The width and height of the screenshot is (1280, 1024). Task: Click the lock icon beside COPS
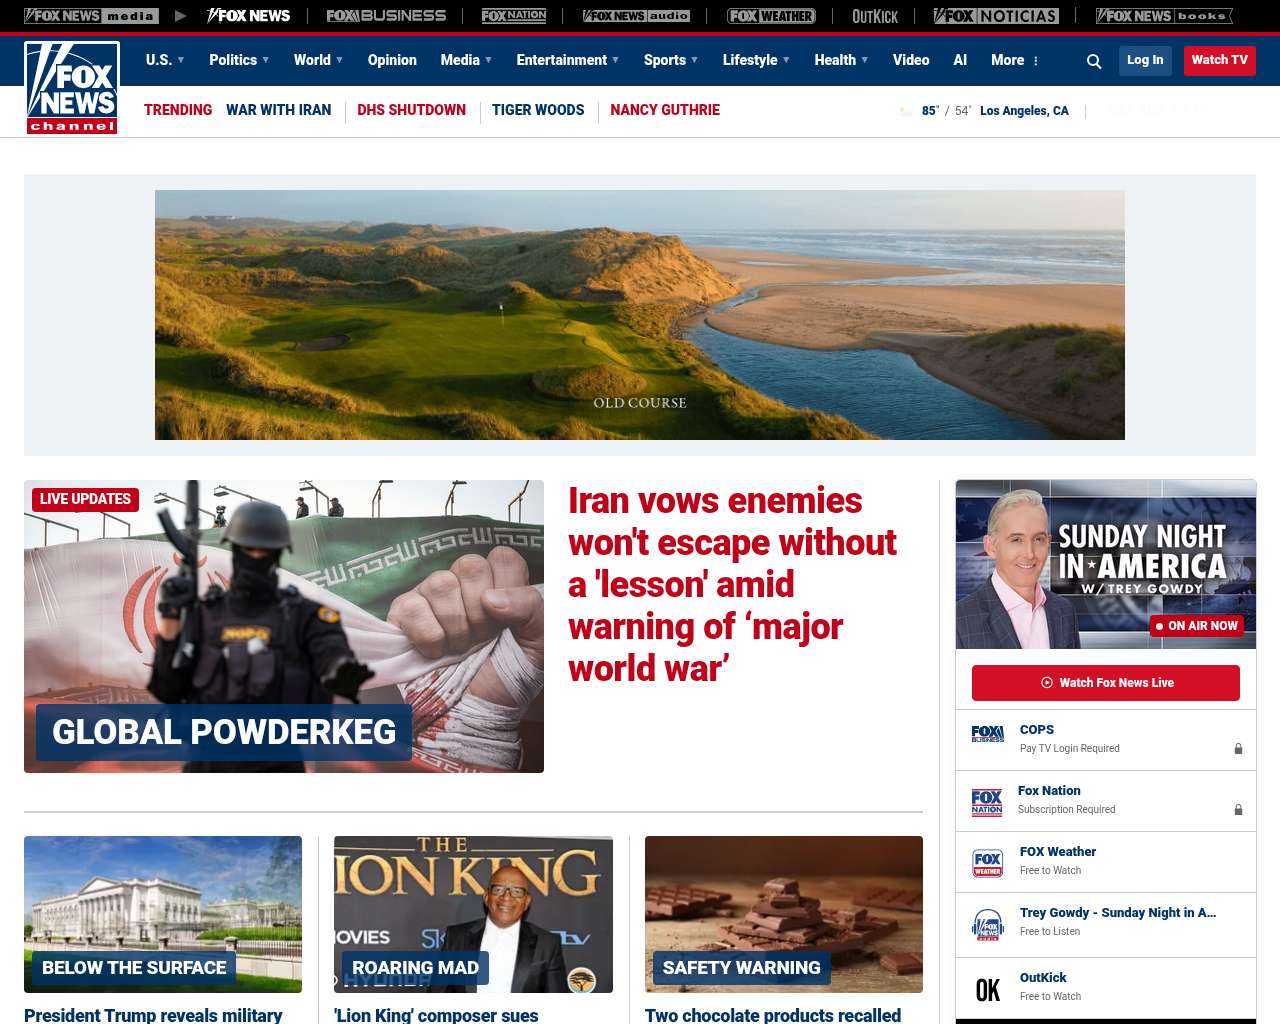[1238, 749]
